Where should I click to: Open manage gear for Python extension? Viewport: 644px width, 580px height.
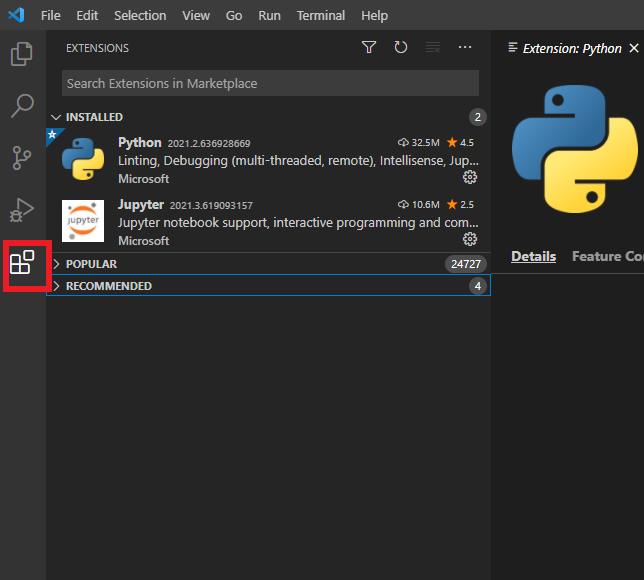point(470,177)
